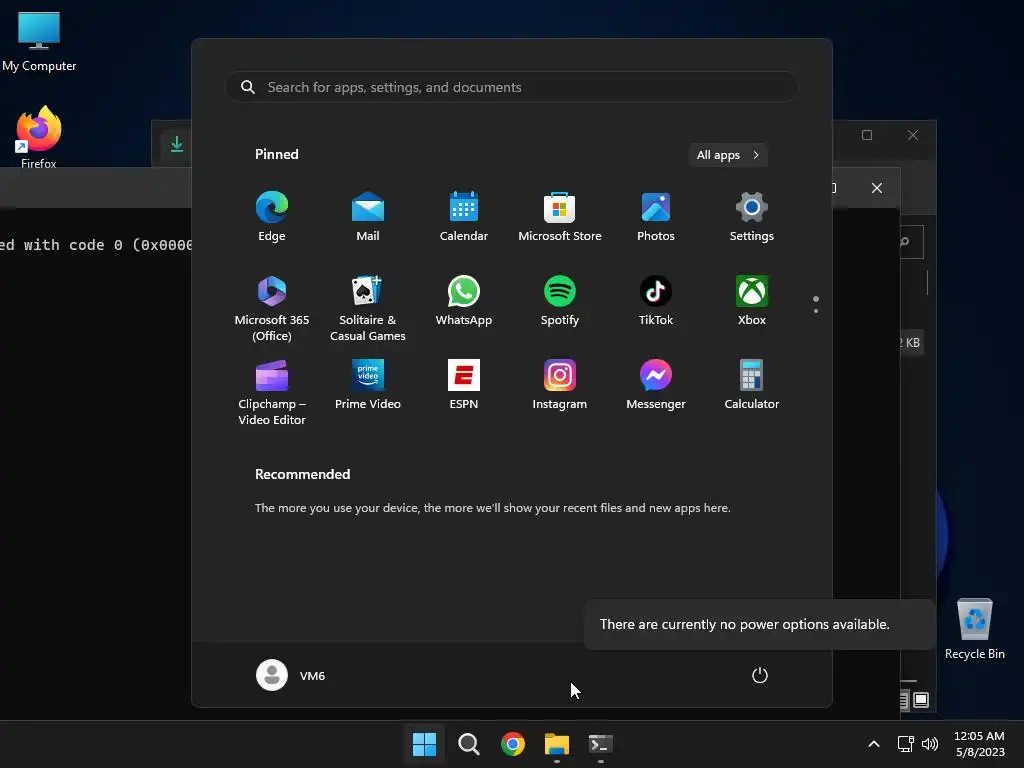Show hidden system tray icons
The height and width of the screenshot is (768, 1024).
[874, 744]
